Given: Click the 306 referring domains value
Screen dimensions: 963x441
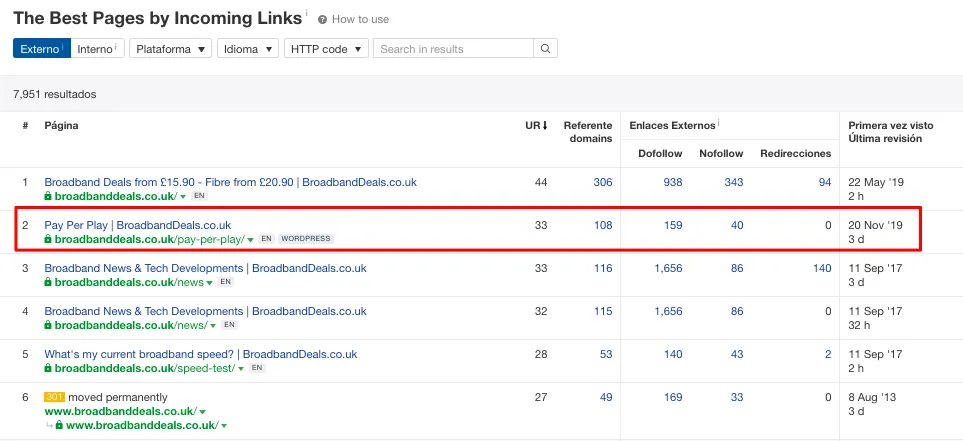Looking at the screenshot, I should pos(603,182).
